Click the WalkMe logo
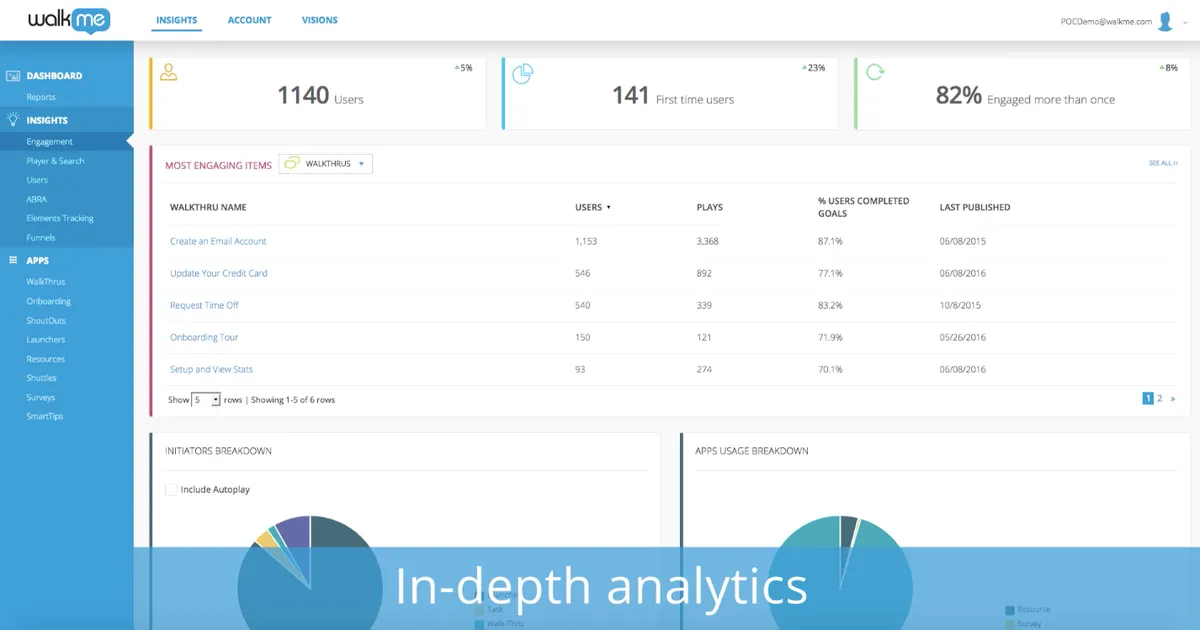Image resolution: width=1200 pixels, height=630 pixels. tap(69, 21)
